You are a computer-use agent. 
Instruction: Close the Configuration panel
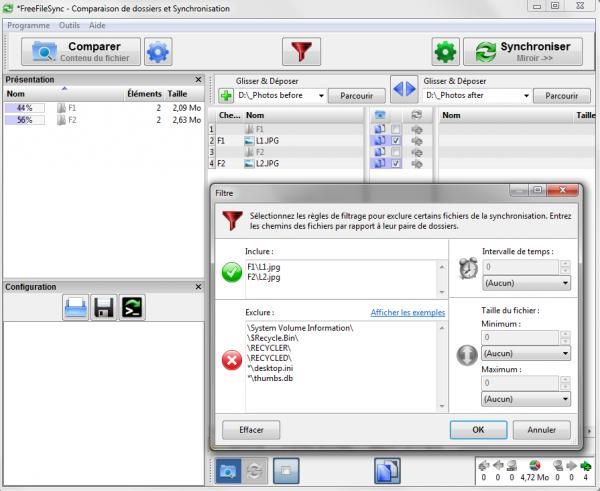[x=198, y=287]
